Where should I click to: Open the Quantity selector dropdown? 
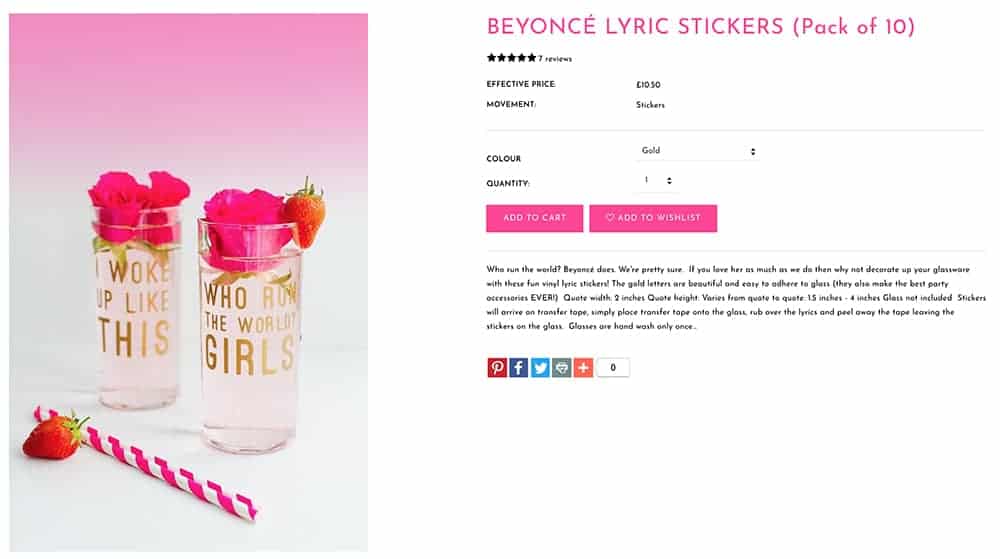pos(657,181)
